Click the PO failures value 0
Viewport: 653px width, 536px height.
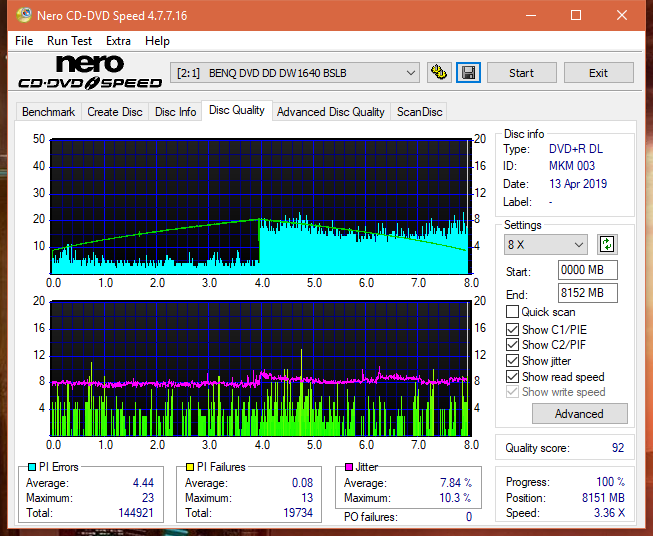[469, 517]
